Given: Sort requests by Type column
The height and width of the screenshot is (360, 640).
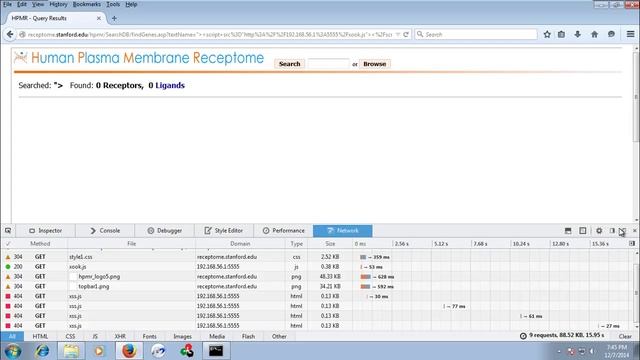Looking at the screenshot, I should tap(297, 244).
